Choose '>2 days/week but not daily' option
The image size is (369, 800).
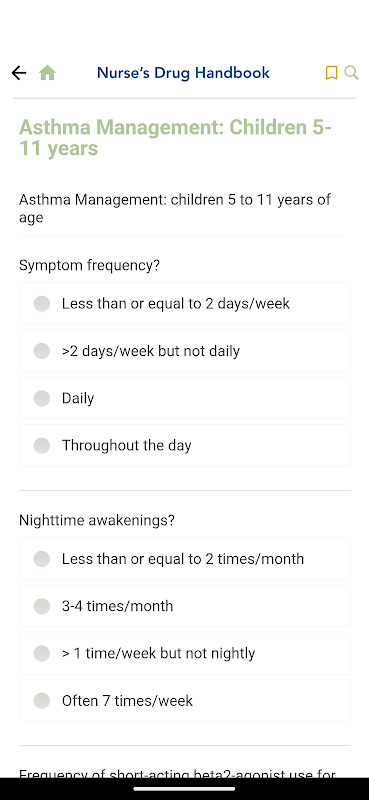click(185, 351)
